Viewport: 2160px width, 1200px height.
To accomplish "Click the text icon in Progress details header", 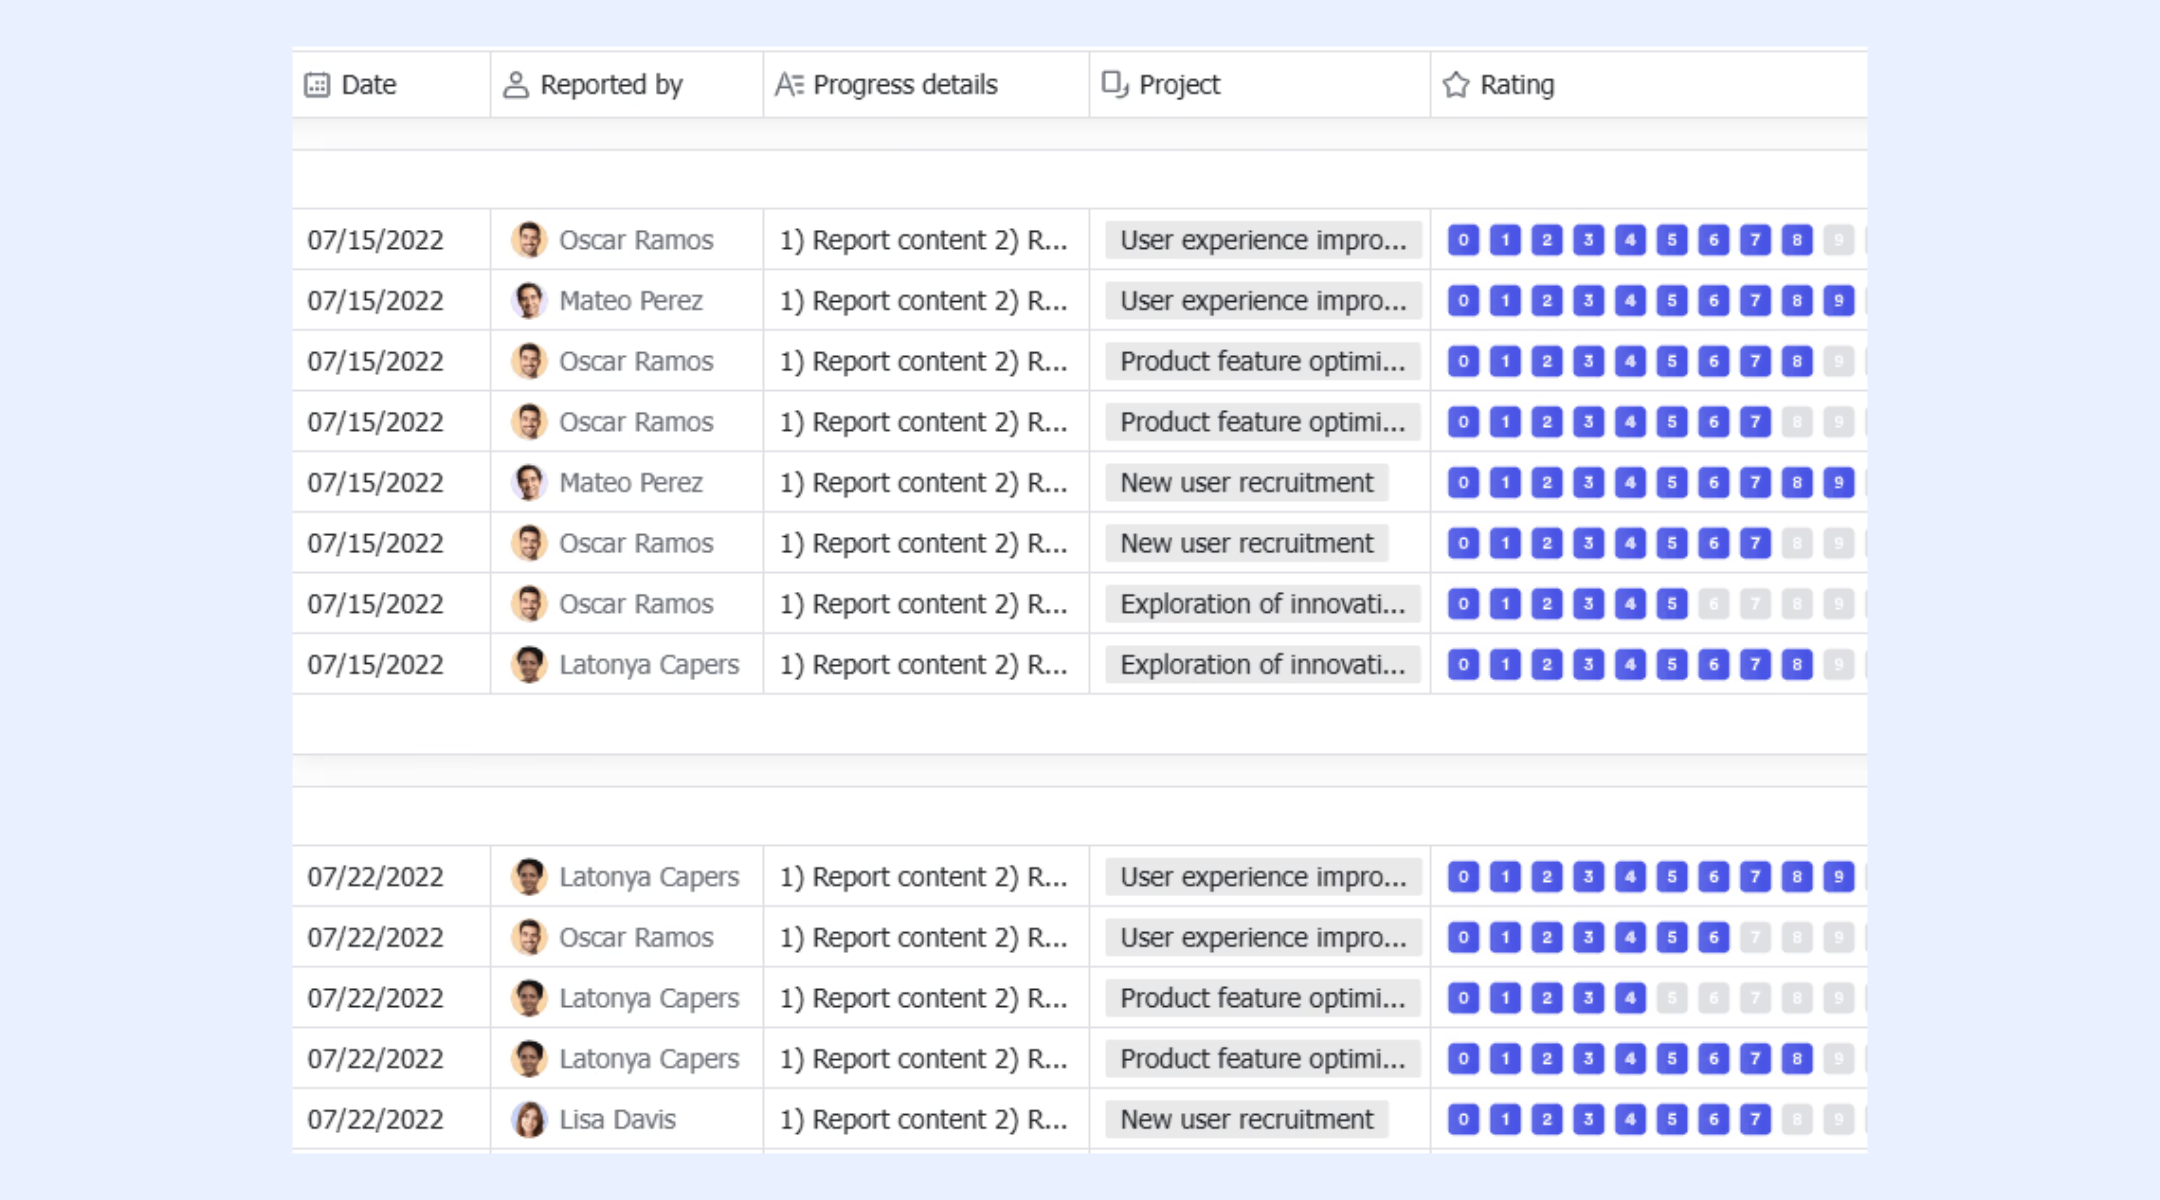I will click(789, 85).
